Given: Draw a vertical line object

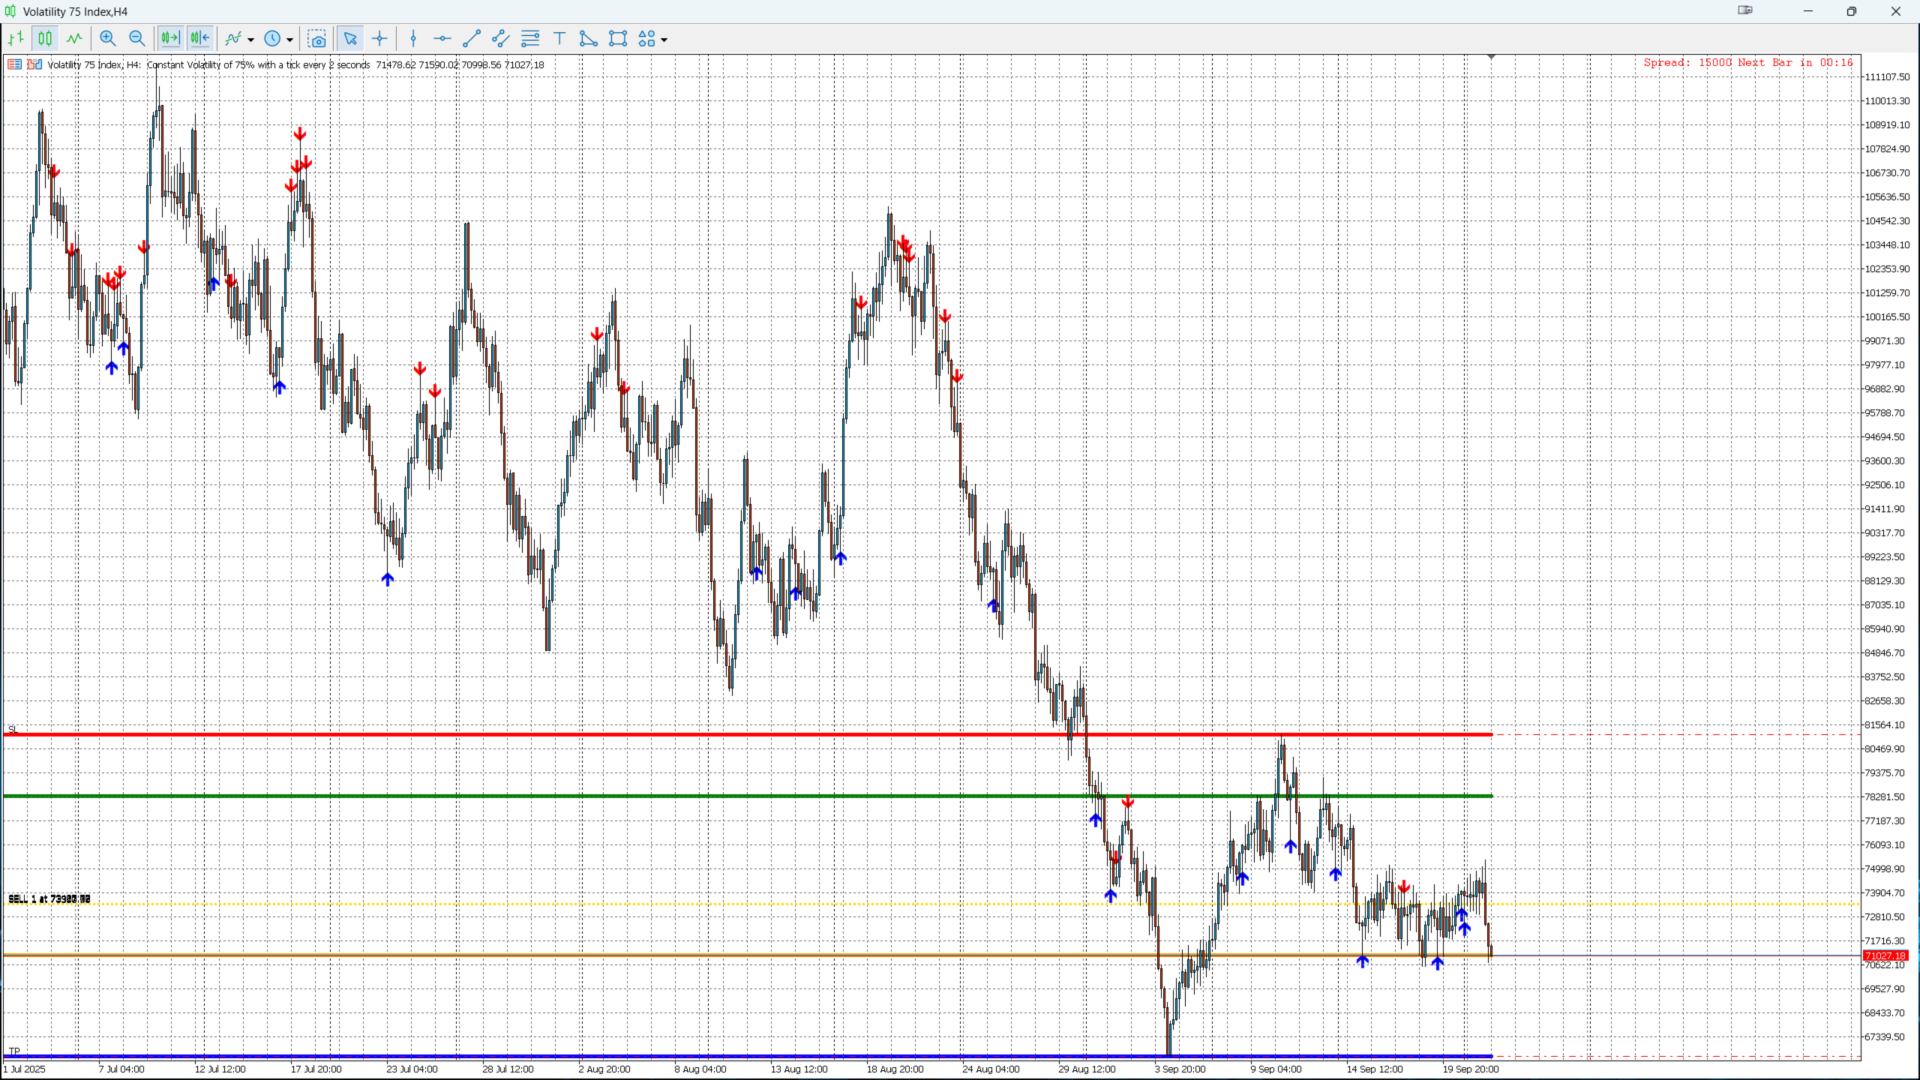Looking at the screenshot, I should tap(413, 39).
